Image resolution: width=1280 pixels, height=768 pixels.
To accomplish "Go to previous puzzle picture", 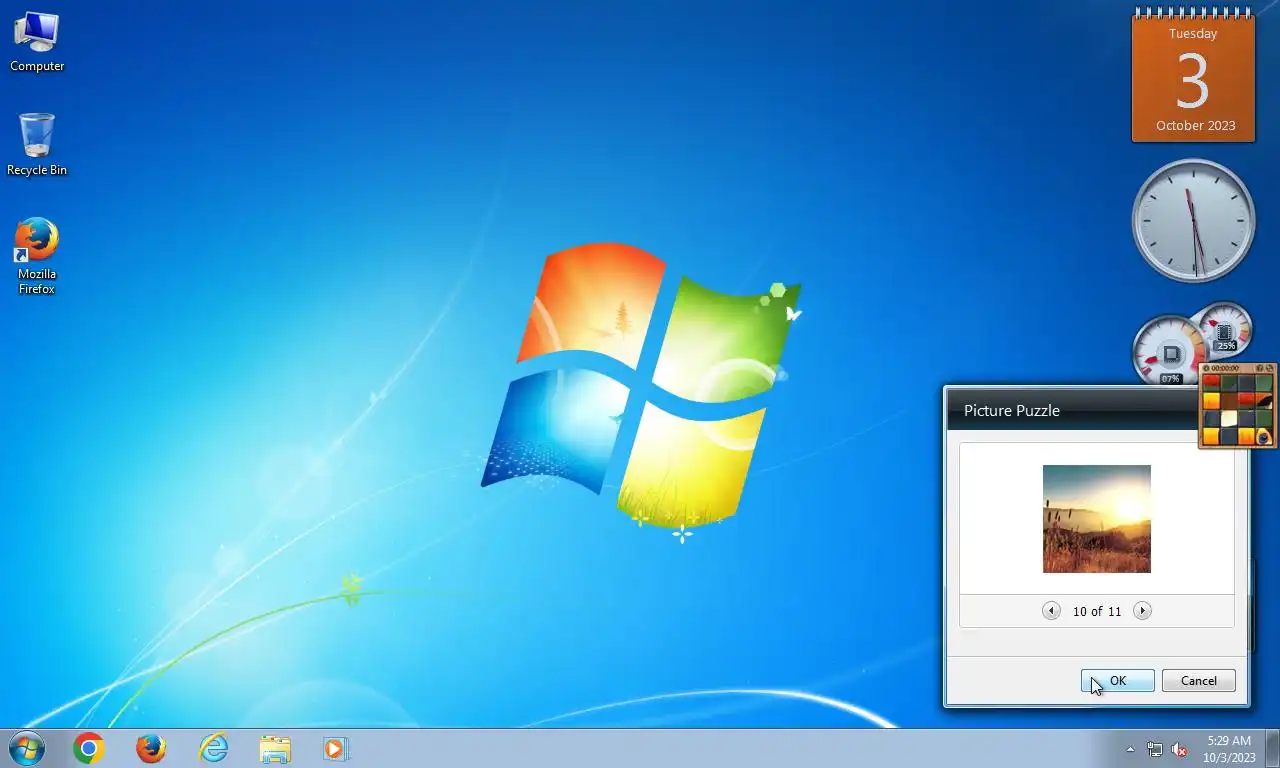I will [1051, 611].
